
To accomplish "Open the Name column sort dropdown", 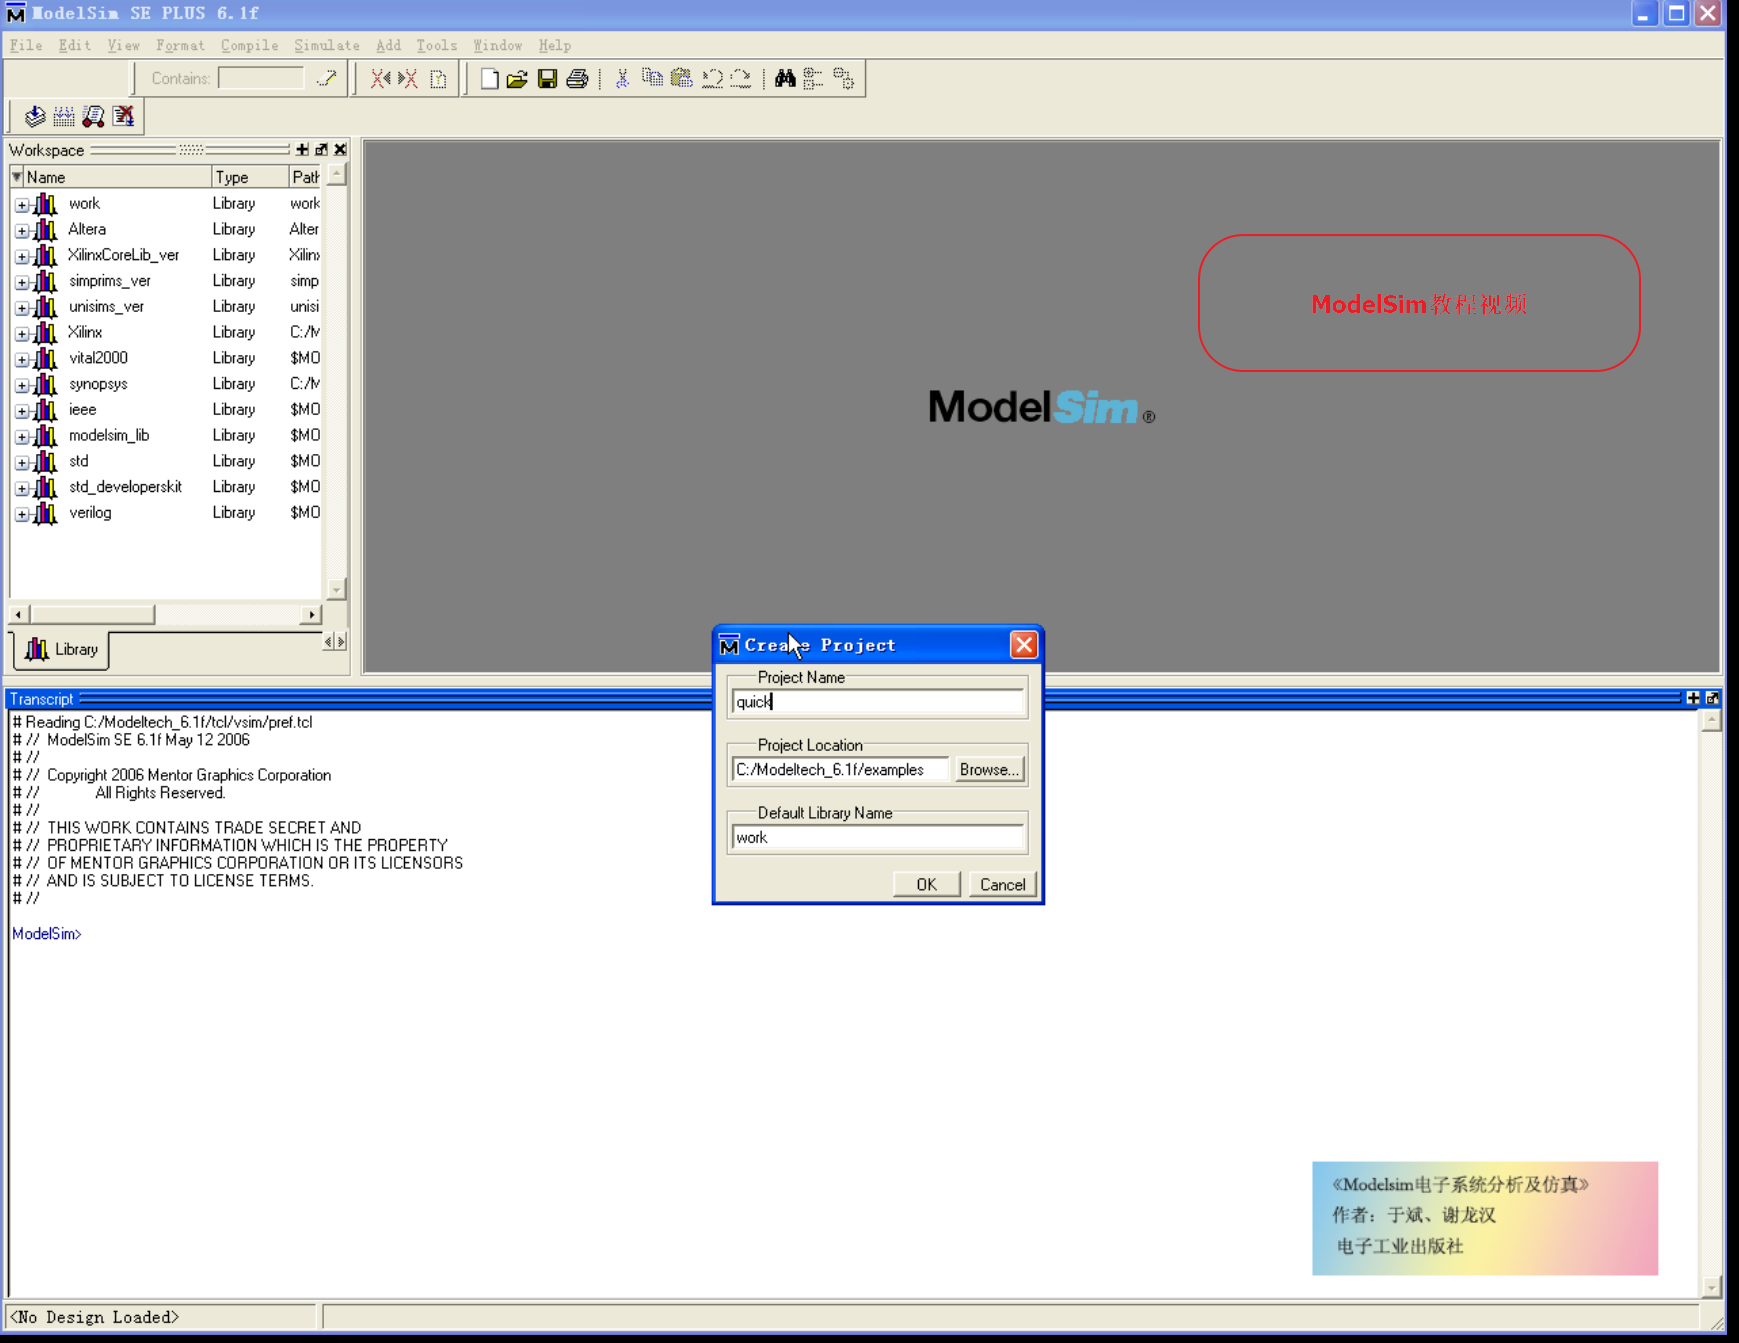I will 17,177.
